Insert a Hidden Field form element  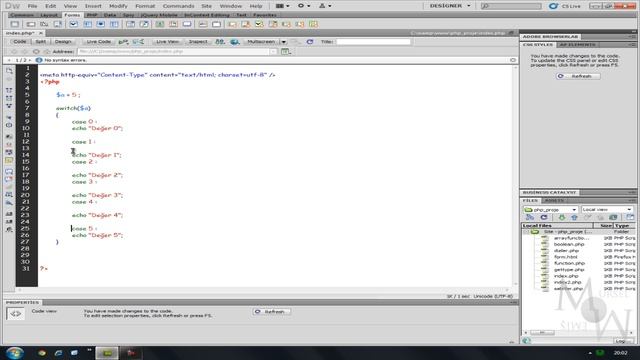pos(44,24)
